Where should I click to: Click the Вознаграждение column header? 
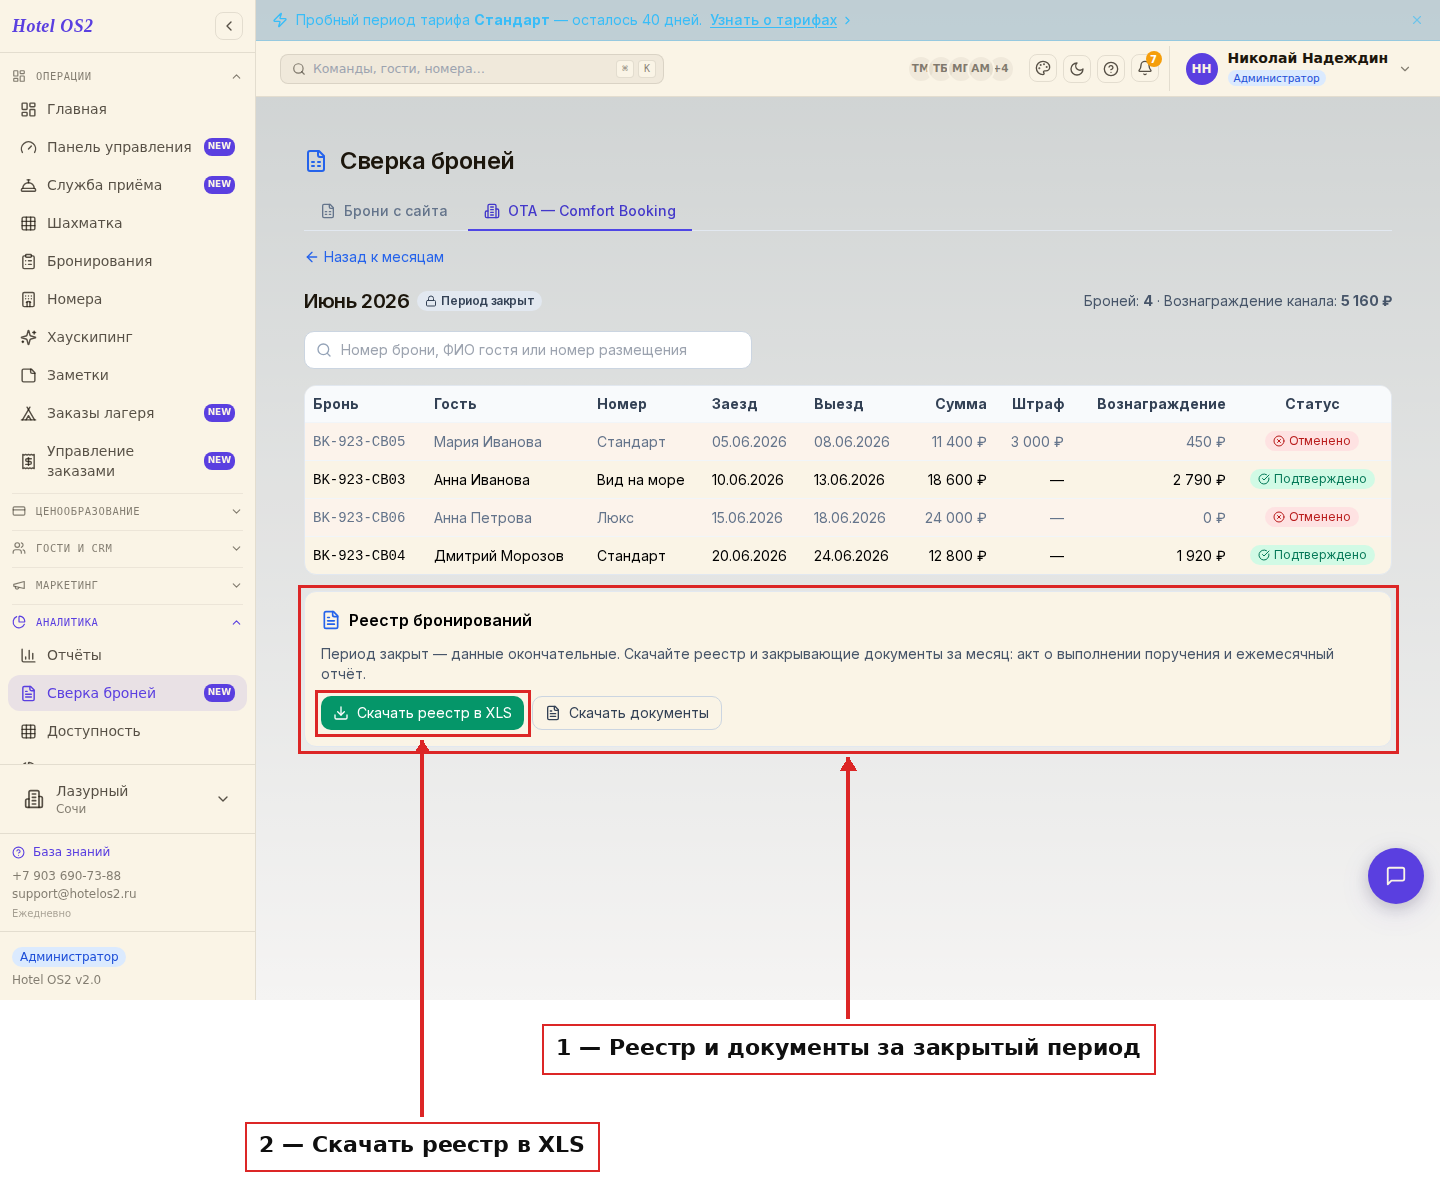[1161, 404]
